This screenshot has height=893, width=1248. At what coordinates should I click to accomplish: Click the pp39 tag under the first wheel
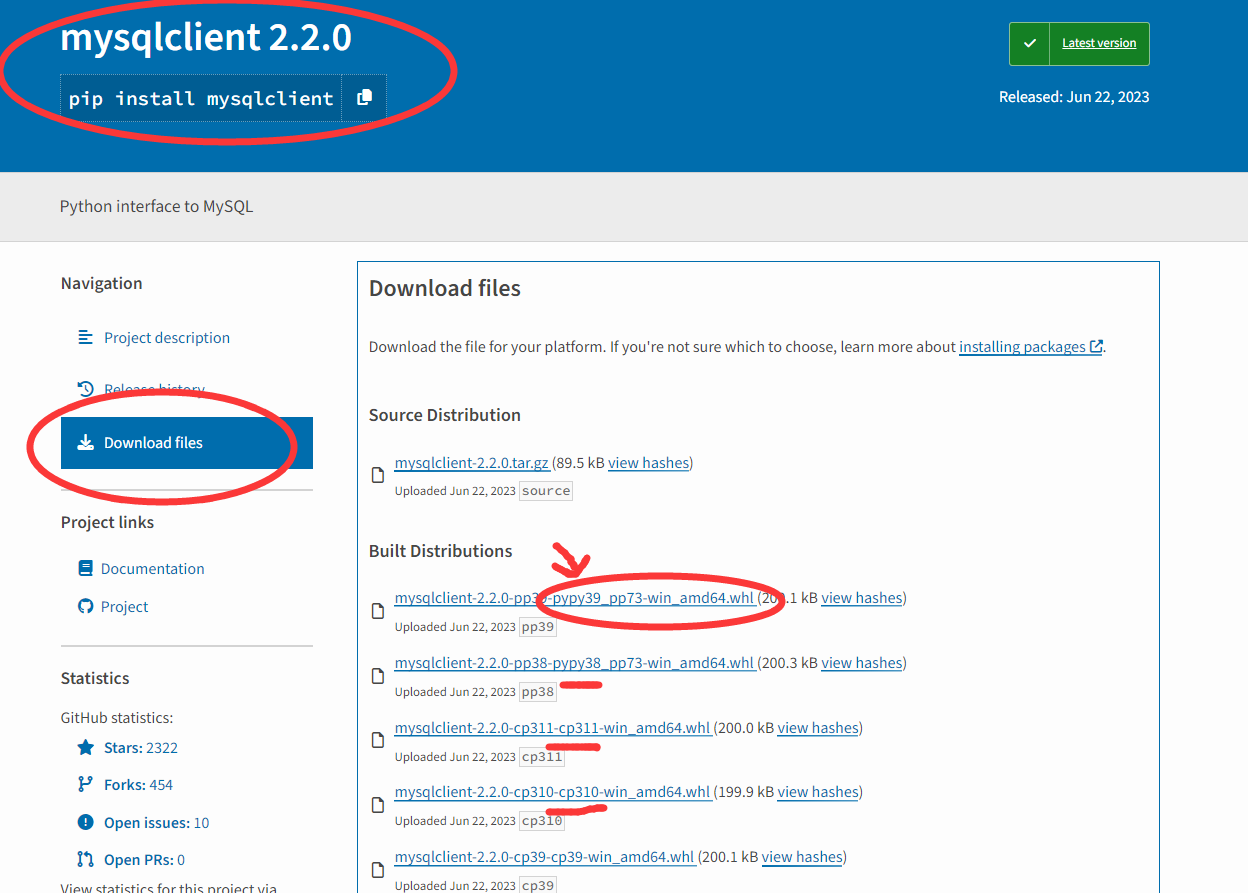537,626
